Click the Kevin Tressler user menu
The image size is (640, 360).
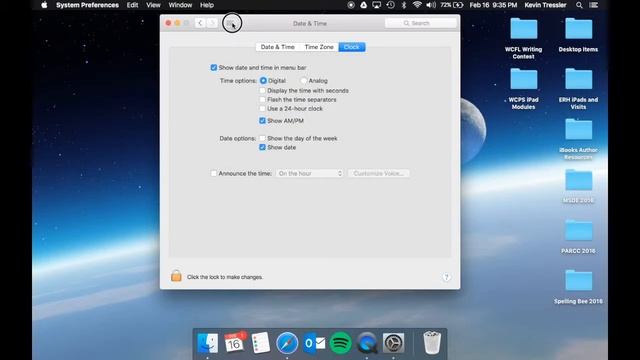coord(545,5)
